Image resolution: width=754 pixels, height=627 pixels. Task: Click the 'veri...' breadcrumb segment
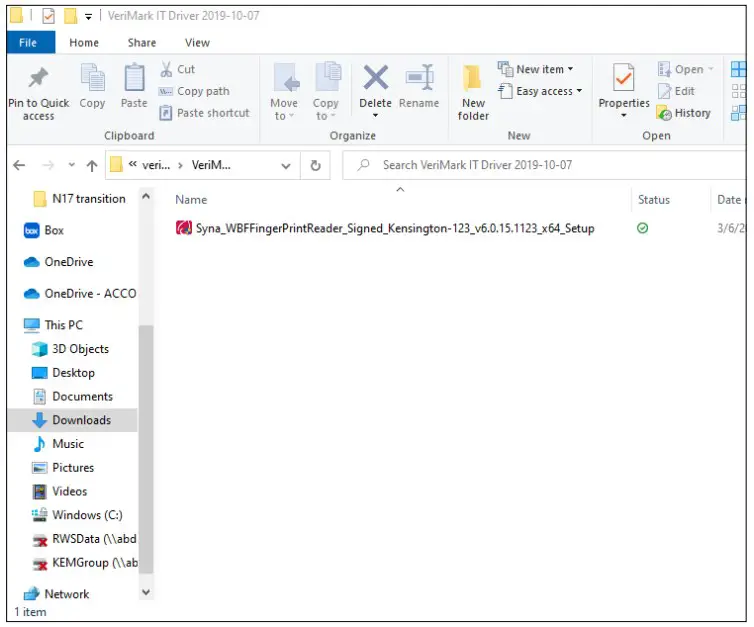coord(156,165)
